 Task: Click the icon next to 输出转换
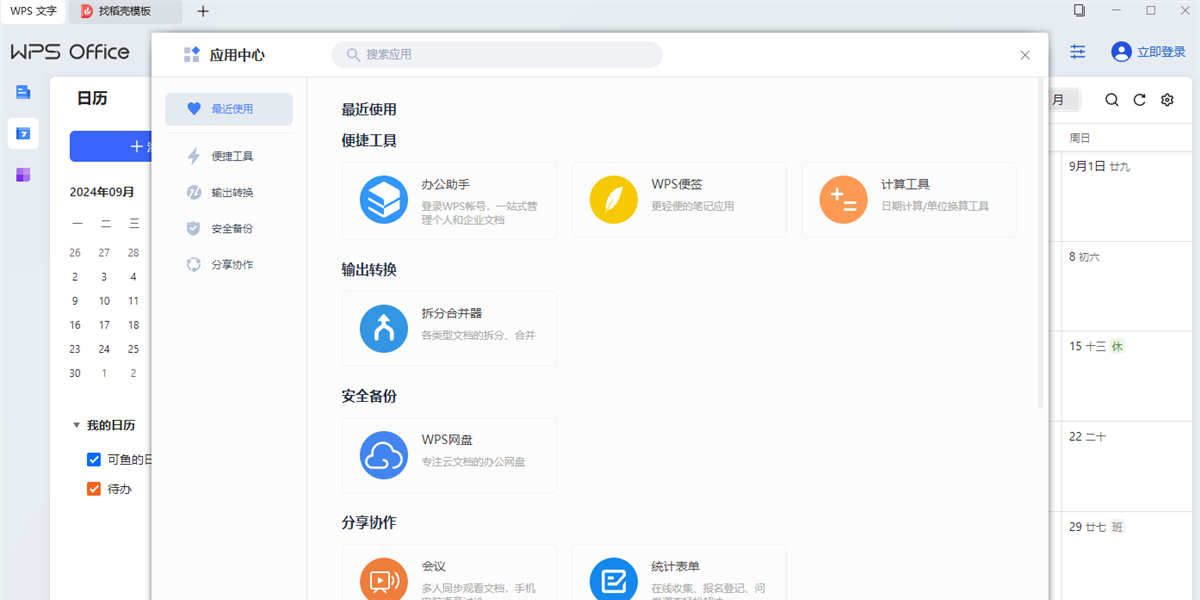[x=194, y=192]
